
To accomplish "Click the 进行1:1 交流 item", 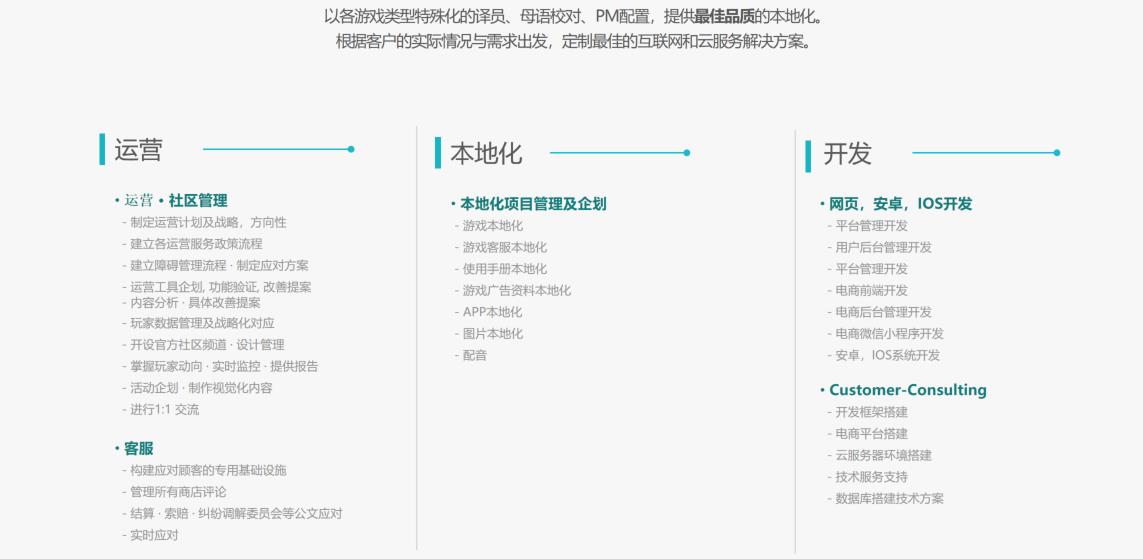I will (164, 410).
